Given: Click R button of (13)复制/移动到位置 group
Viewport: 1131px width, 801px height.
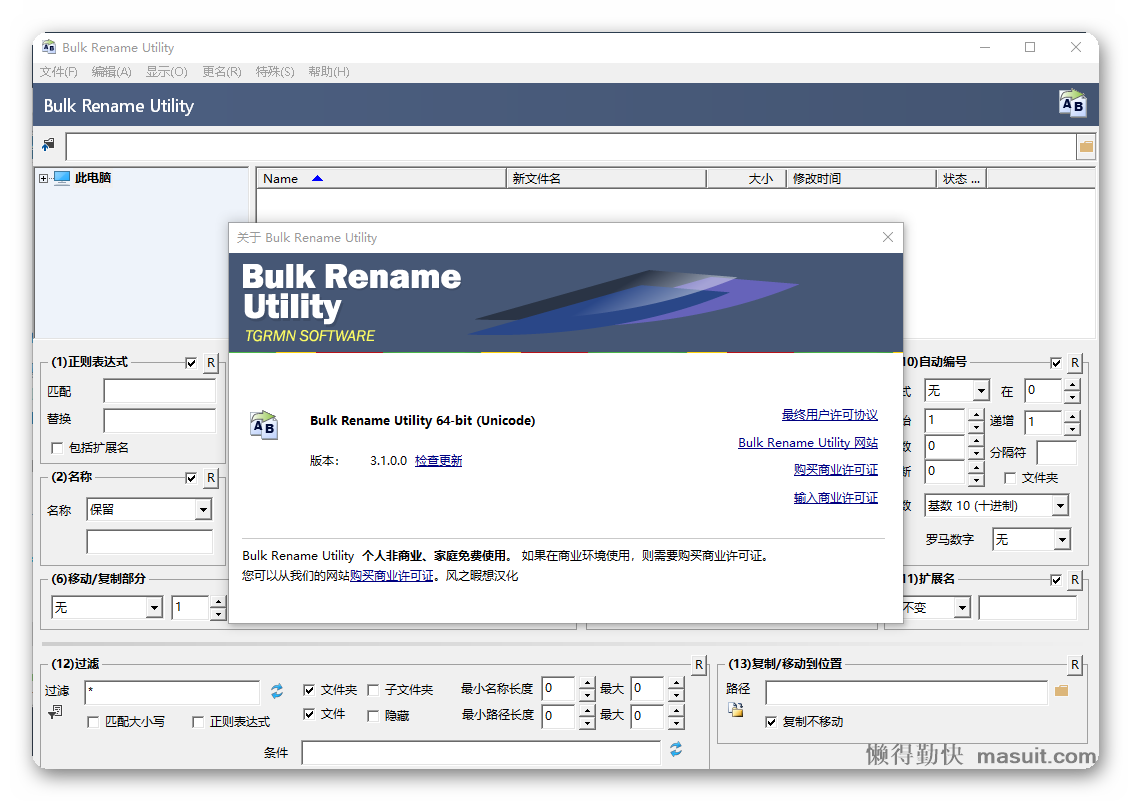Looking at the screenshot, I should tap(1075, 665).
